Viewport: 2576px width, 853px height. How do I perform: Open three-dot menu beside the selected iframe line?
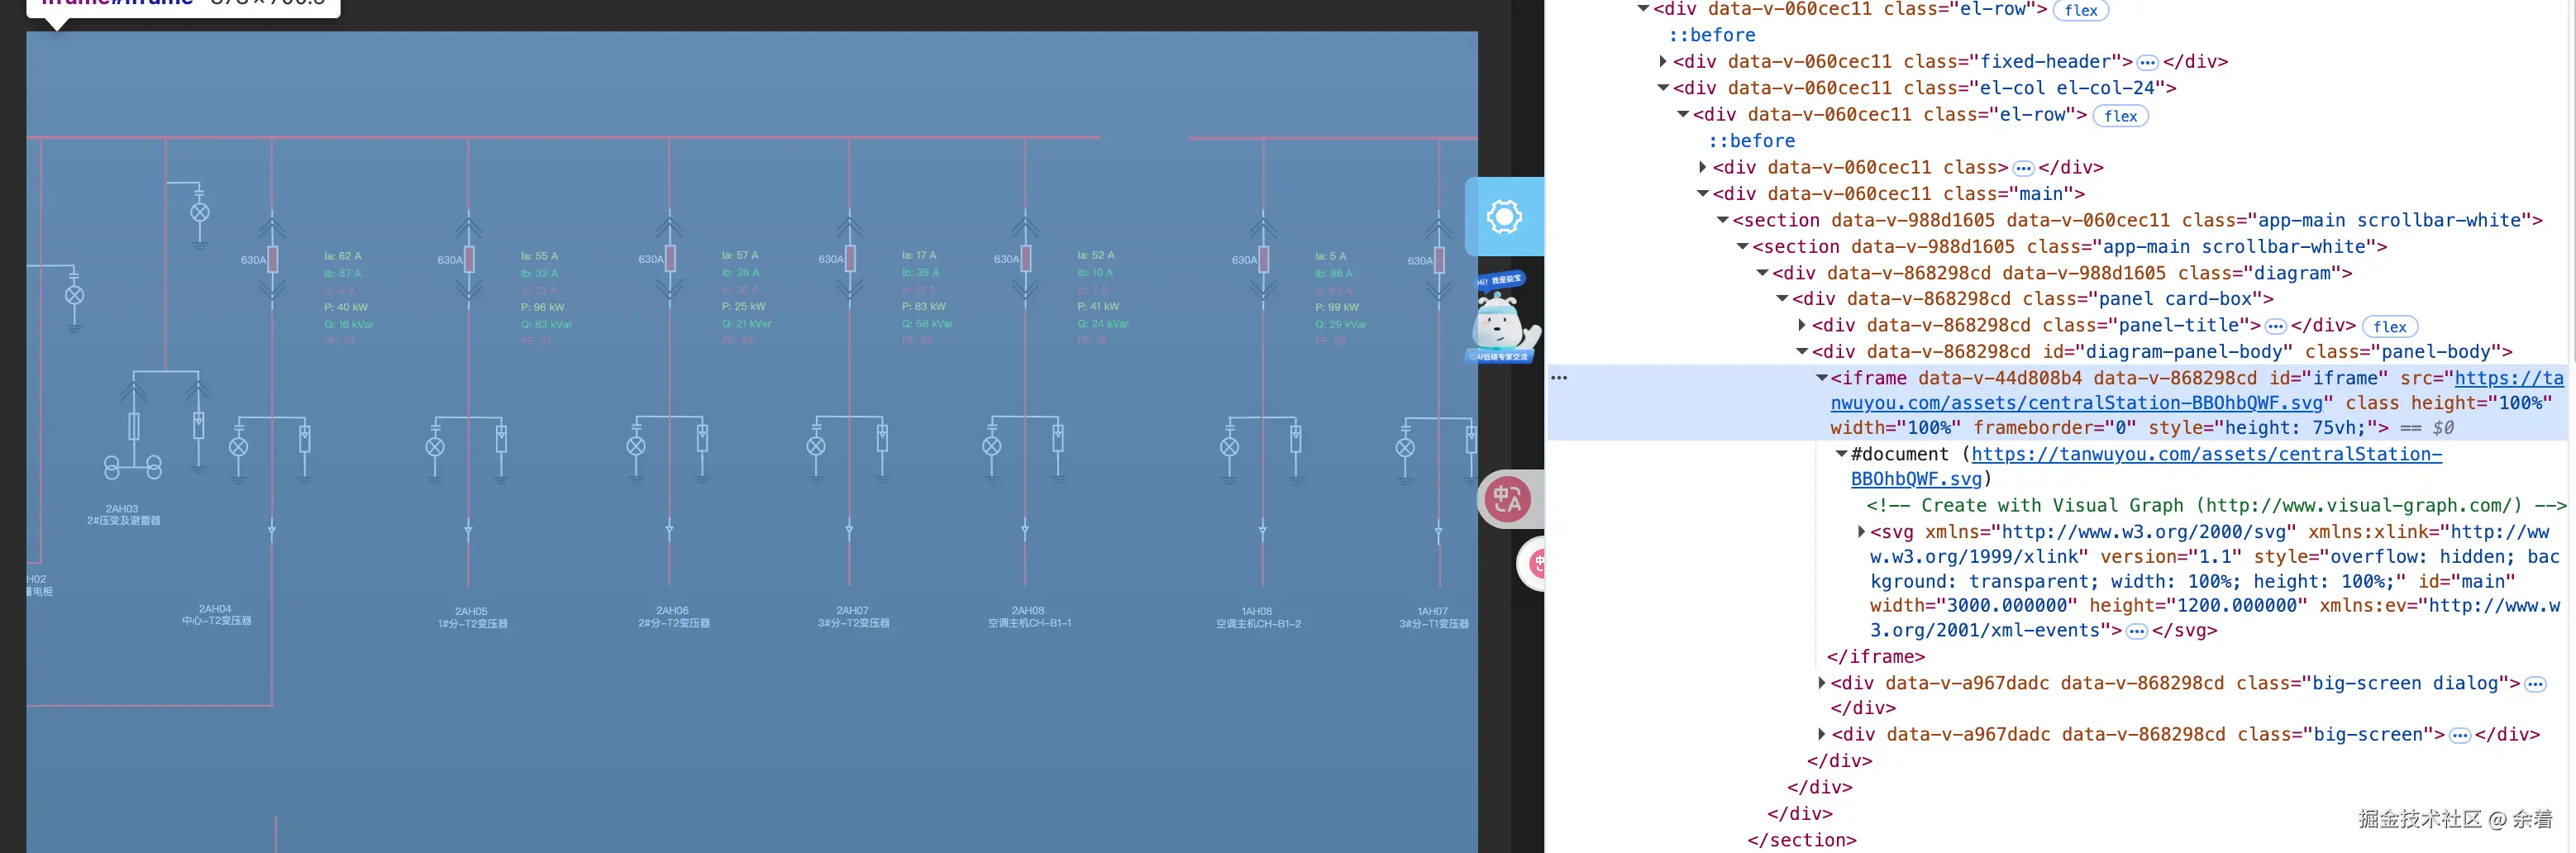[x=1558, y=378]
